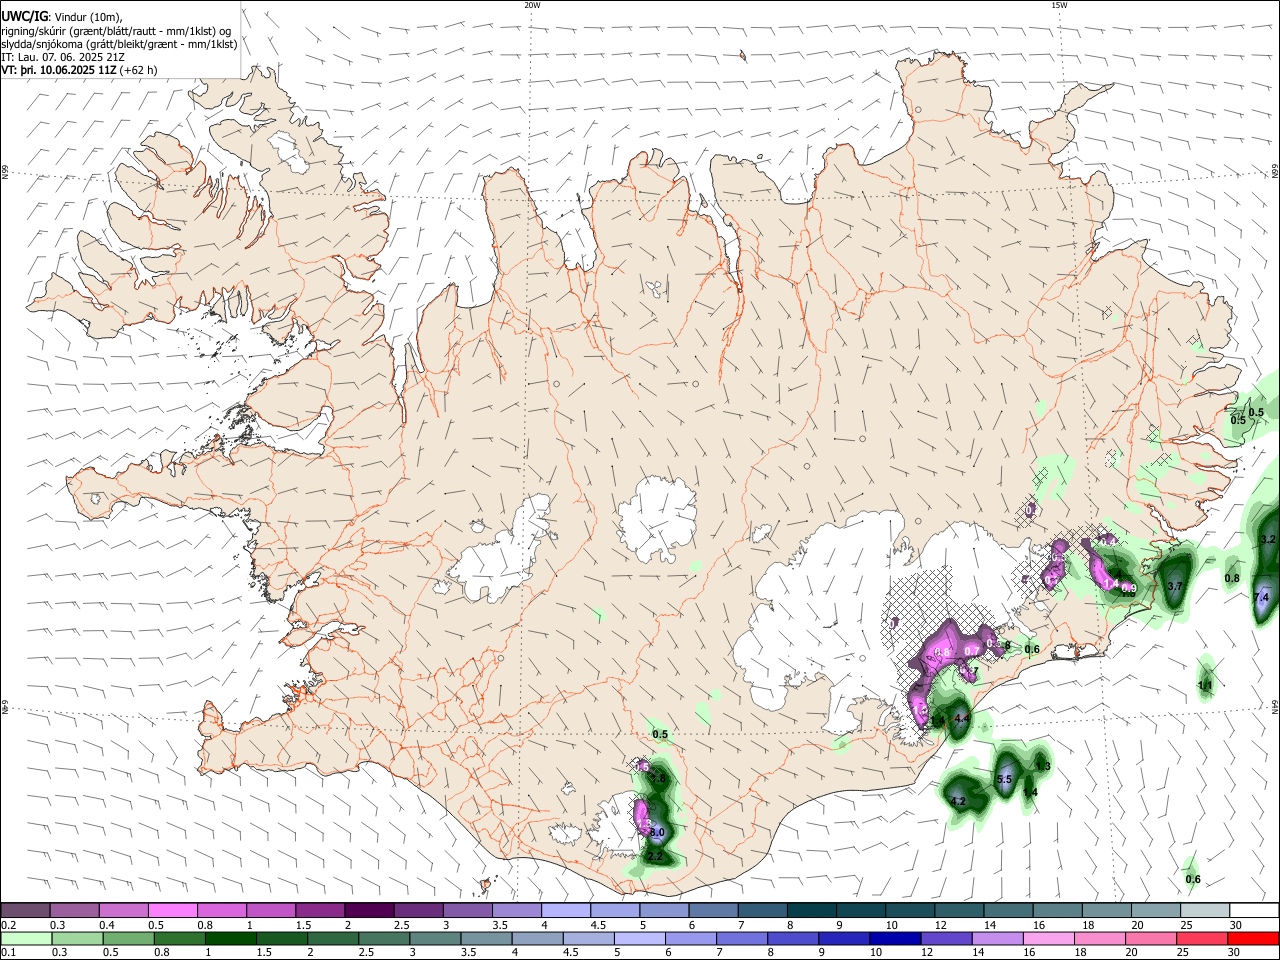The image size is (1280, 960).
Task: Select the 'VT: þri. 10.06.2025 11Z (+62 h)' line
Action: [80, 70]
